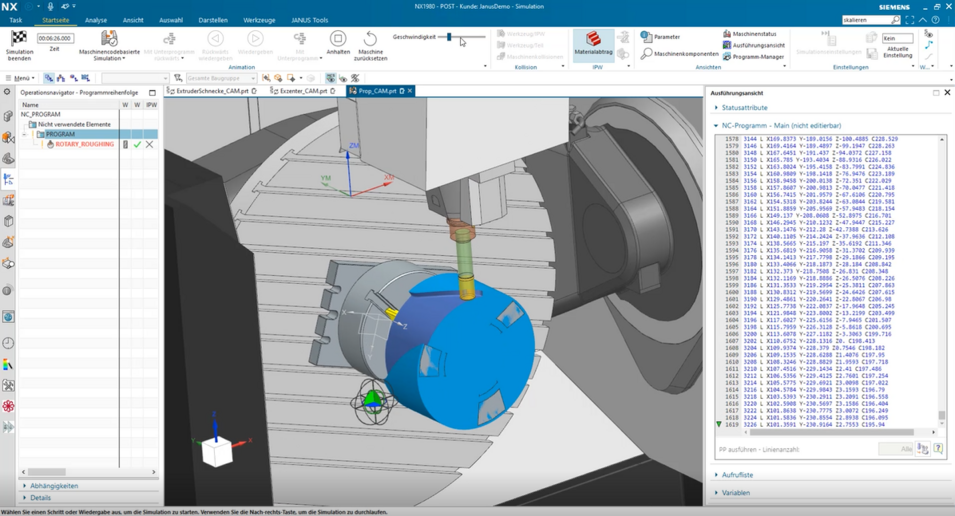Open the Parameter view
Image resolution: width=955 pixels, height=516 pixels.
click(x=660, y=37)
